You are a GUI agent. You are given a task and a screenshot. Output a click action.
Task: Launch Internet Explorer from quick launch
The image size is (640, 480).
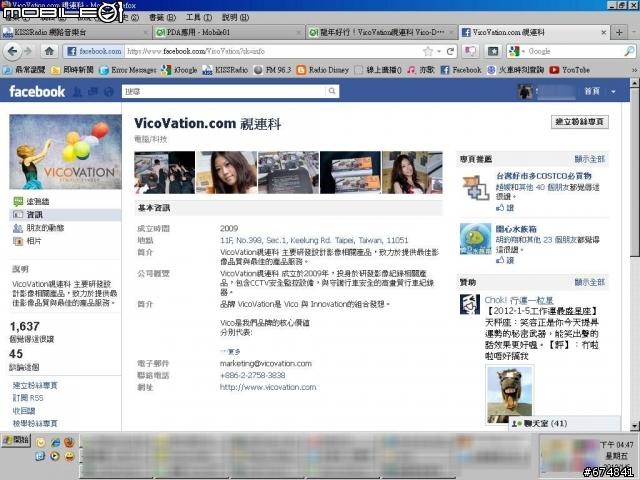[56, 442]
